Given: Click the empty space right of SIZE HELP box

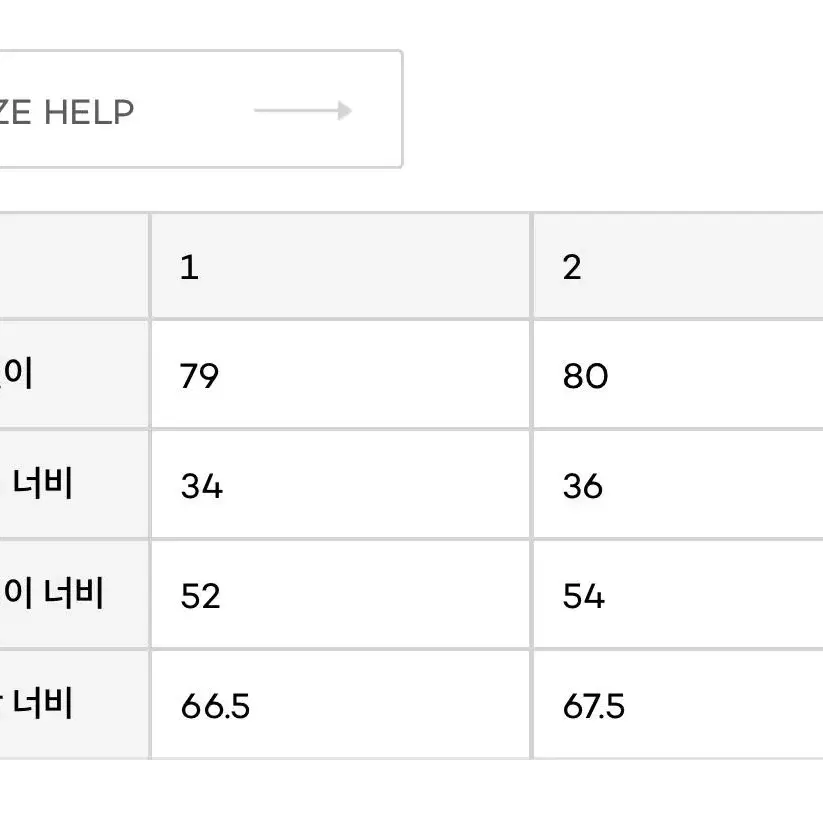Looking at the screenshot, I should coord(609,109).
